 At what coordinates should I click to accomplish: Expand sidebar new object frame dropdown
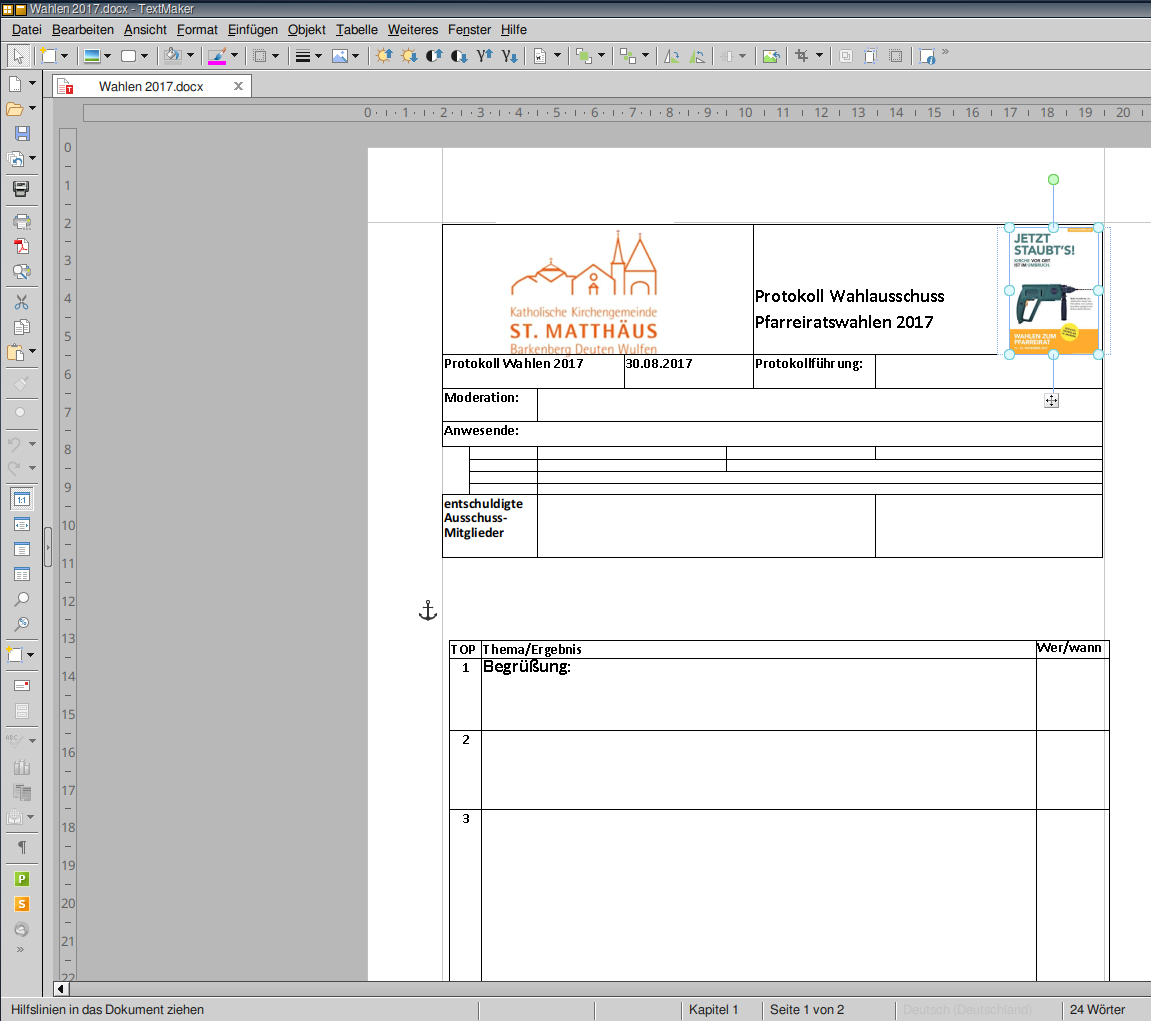pos(31,655)
